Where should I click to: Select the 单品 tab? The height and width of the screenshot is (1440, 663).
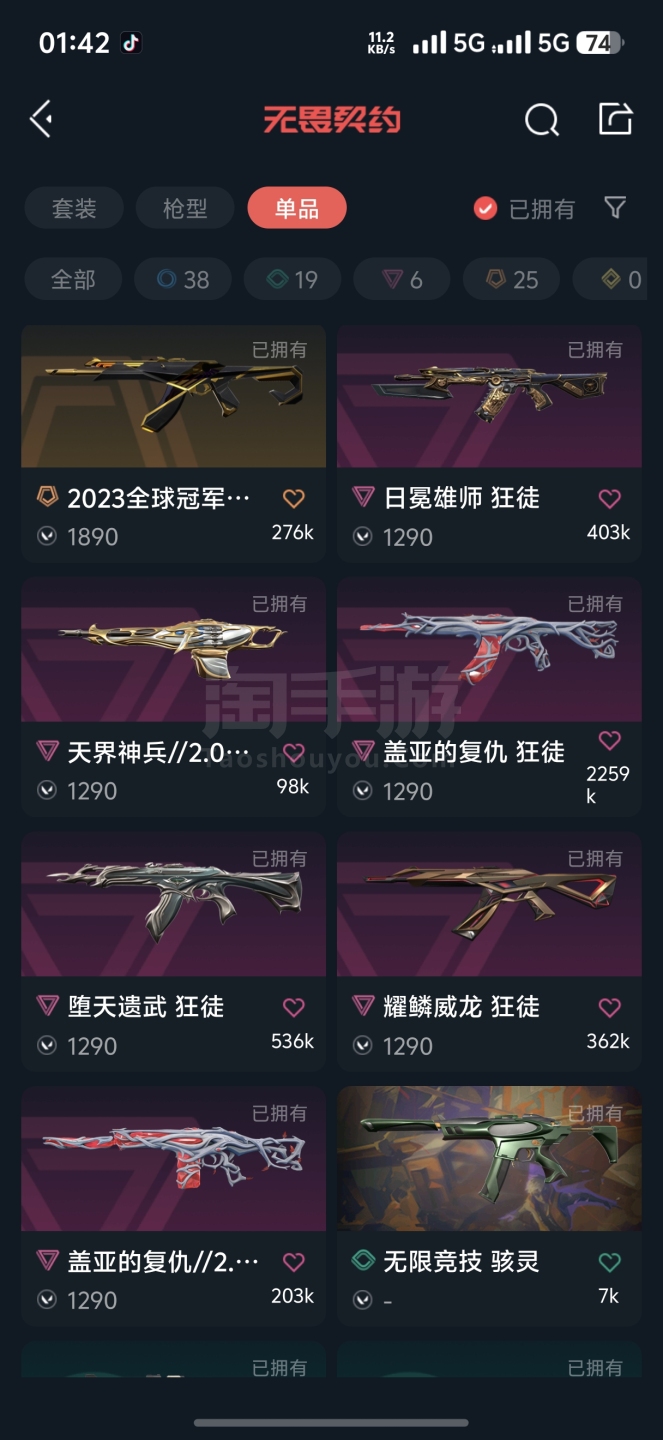[x=297, y=208]
